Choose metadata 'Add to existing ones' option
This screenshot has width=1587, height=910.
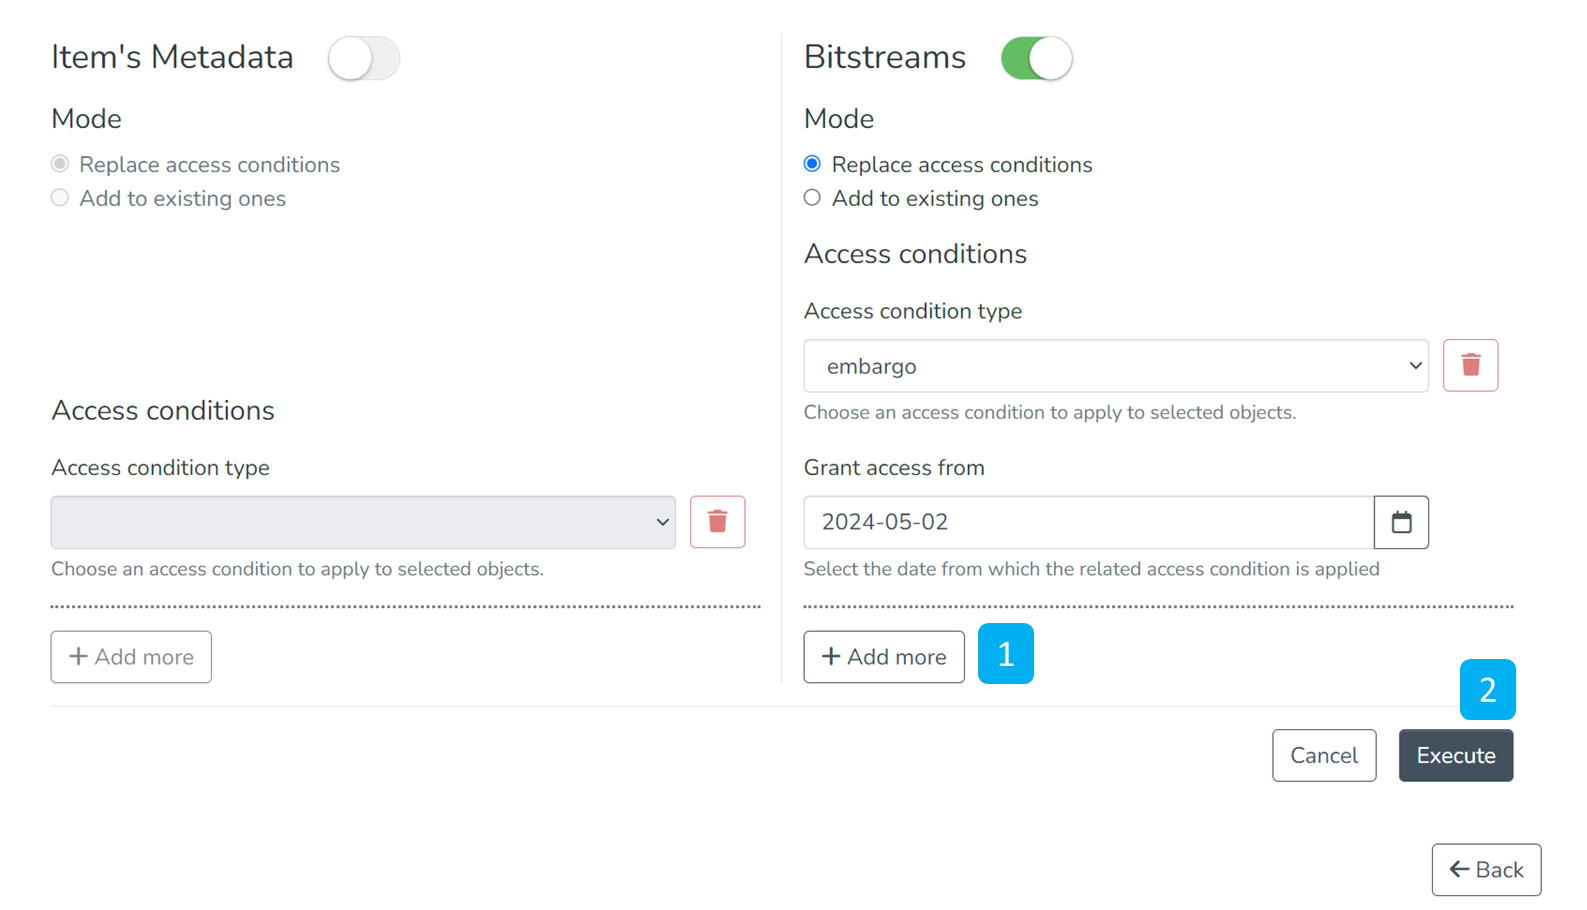[60, 198]
